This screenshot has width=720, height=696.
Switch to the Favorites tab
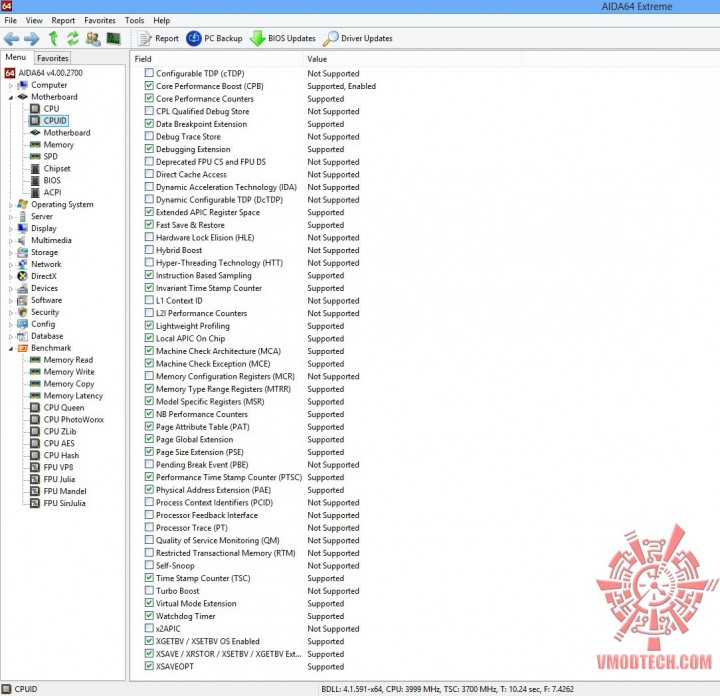(x=53, y=58)
